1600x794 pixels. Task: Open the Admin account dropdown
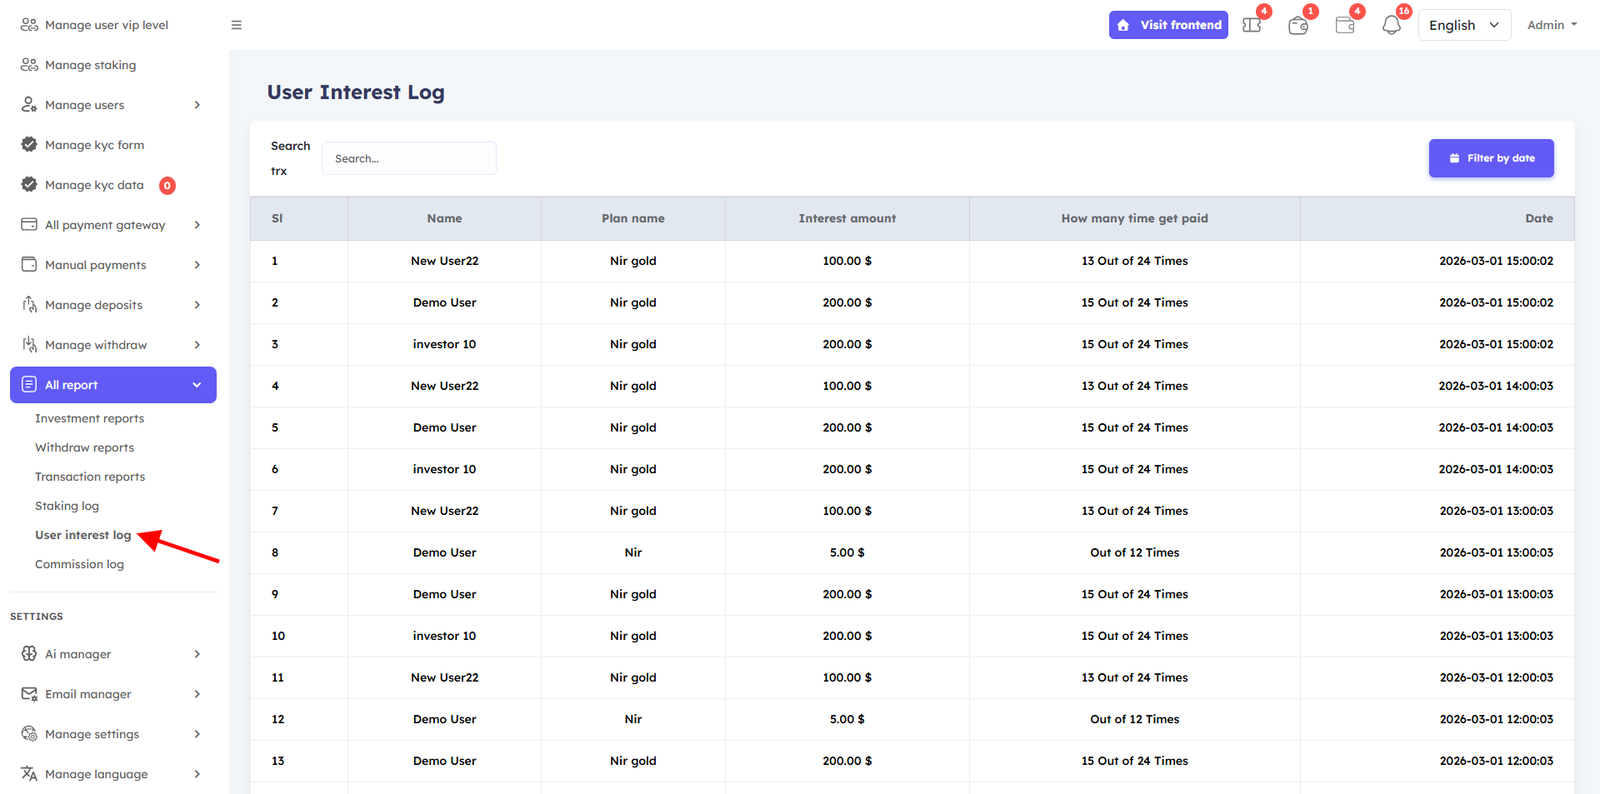[x=1552, y=25]
